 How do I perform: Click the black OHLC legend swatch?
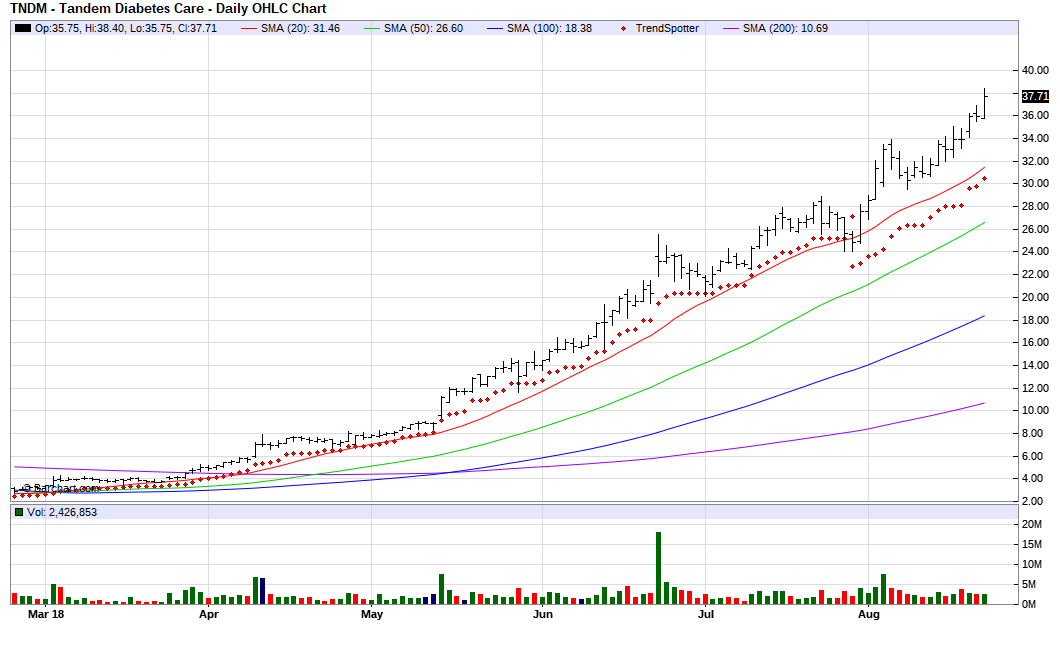[22, 28]
